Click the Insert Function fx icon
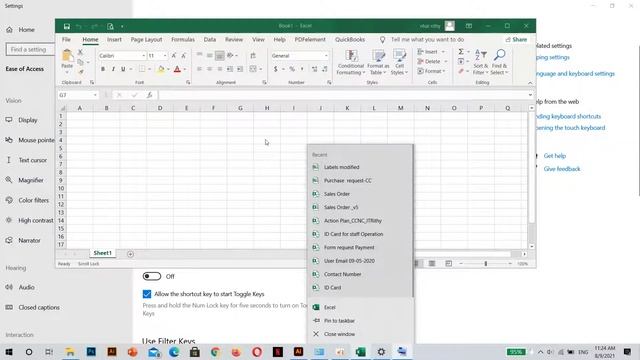 point(149,95)
